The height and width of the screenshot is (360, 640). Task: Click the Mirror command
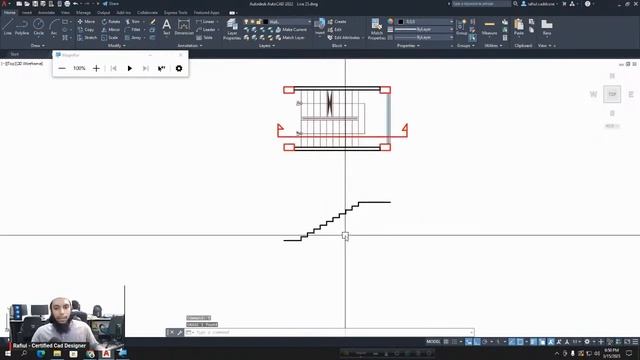(x=111, y=29)
